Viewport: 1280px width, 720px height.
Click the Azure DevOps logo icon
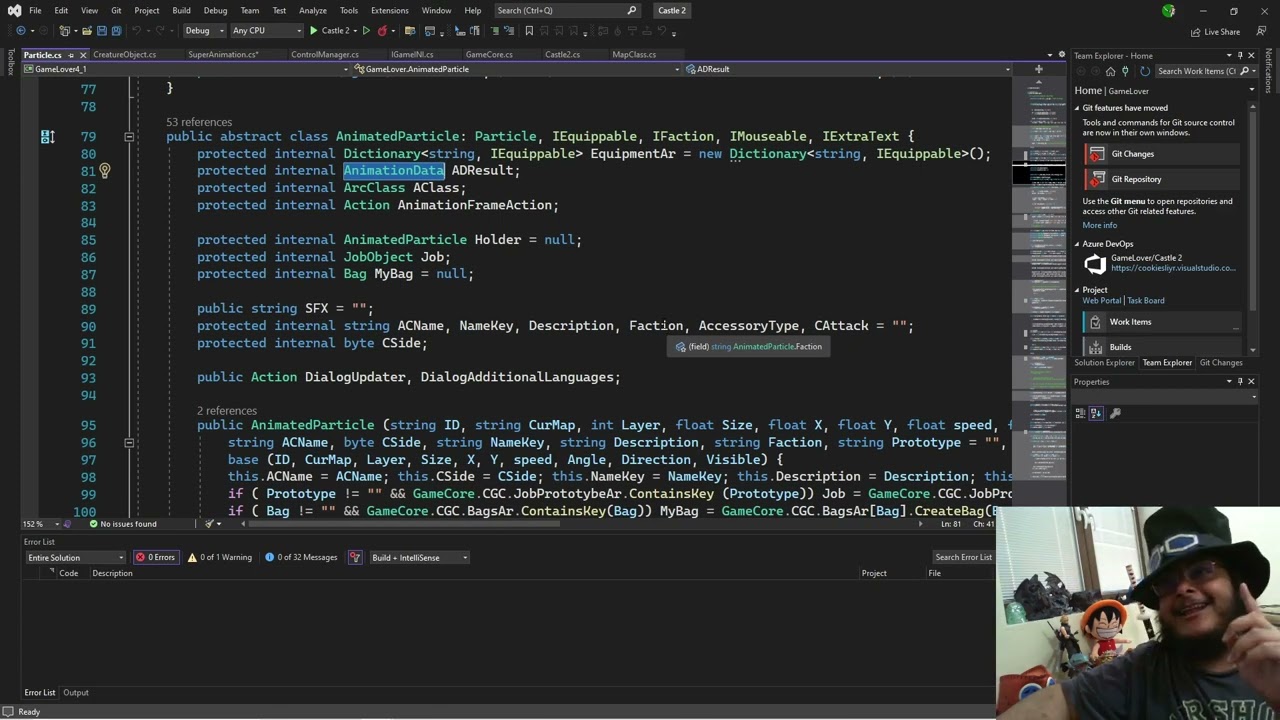(x=1095, y=264)
